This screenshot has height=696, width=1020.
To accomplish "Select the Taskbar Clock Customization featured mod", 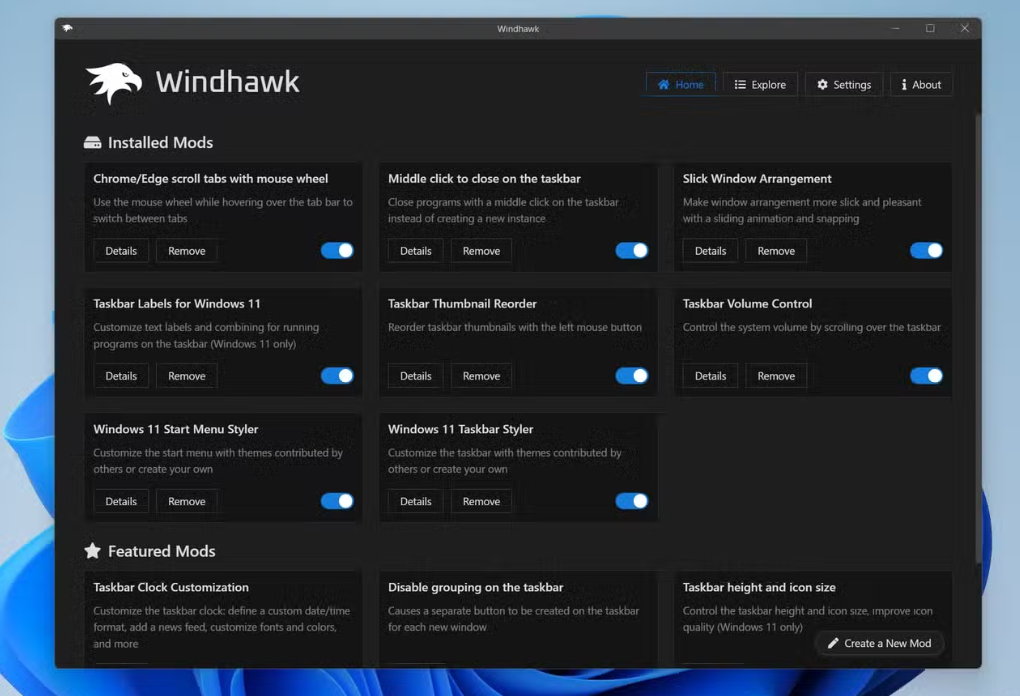I will click(171, 588).
